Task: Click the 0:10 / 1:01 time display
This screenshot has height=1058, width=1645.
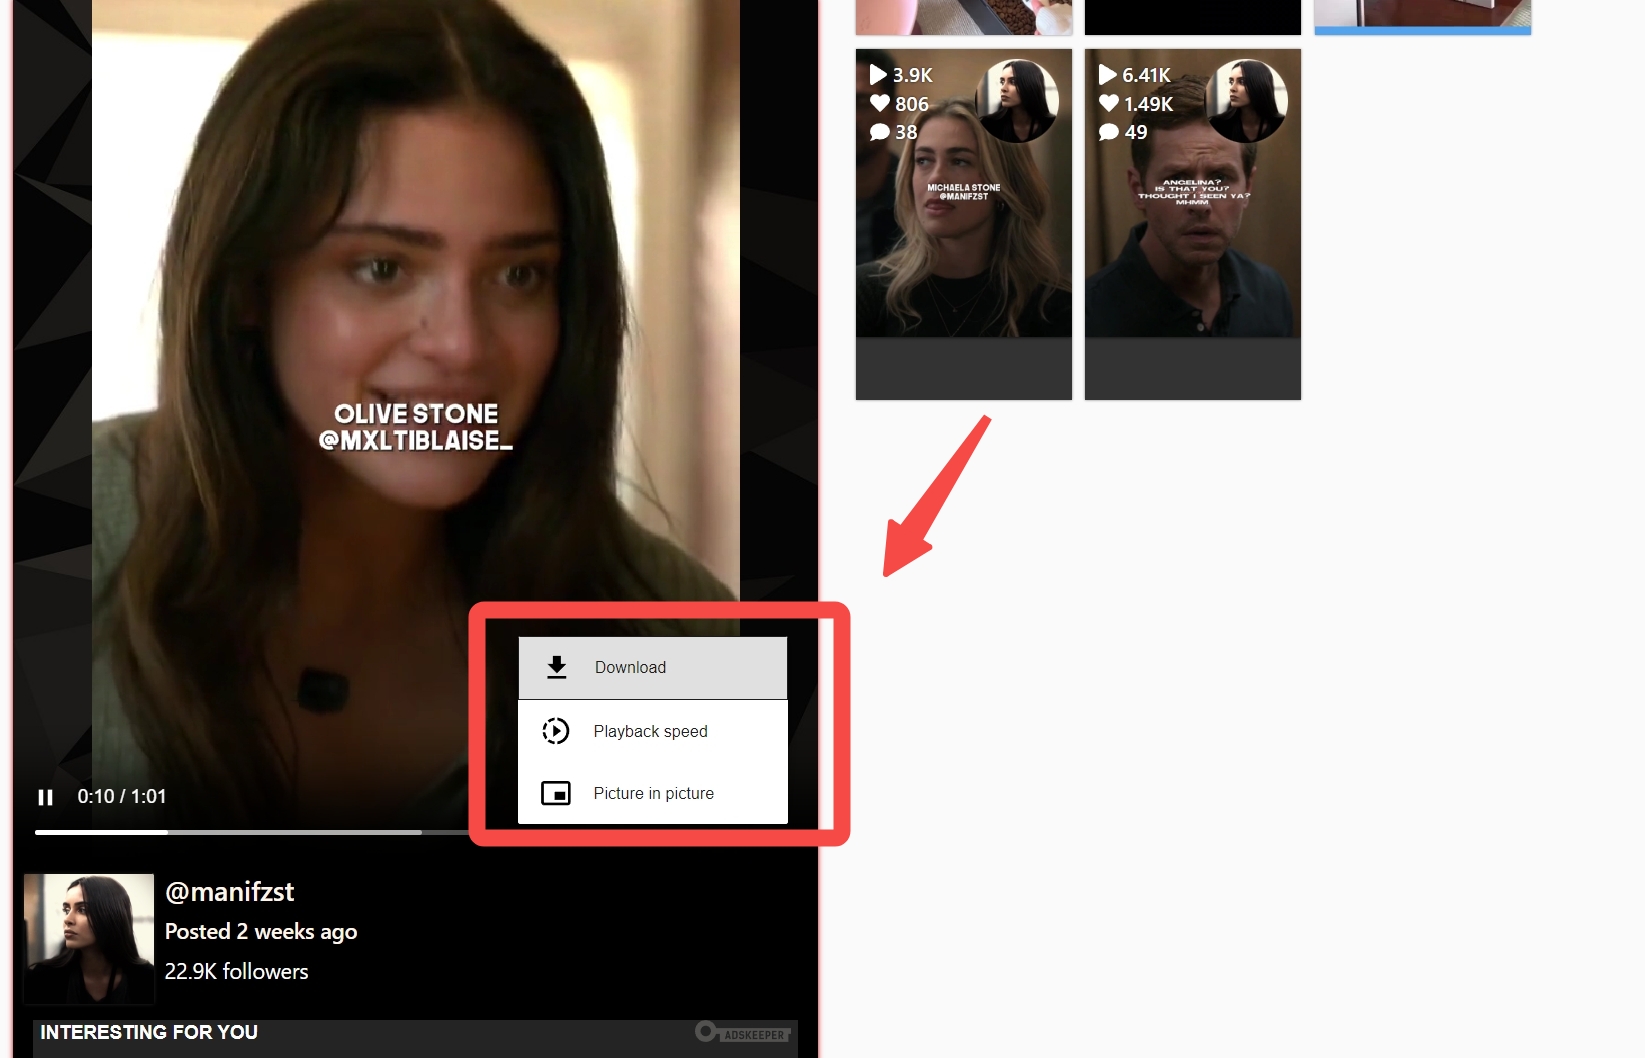Action: (122, 797)
